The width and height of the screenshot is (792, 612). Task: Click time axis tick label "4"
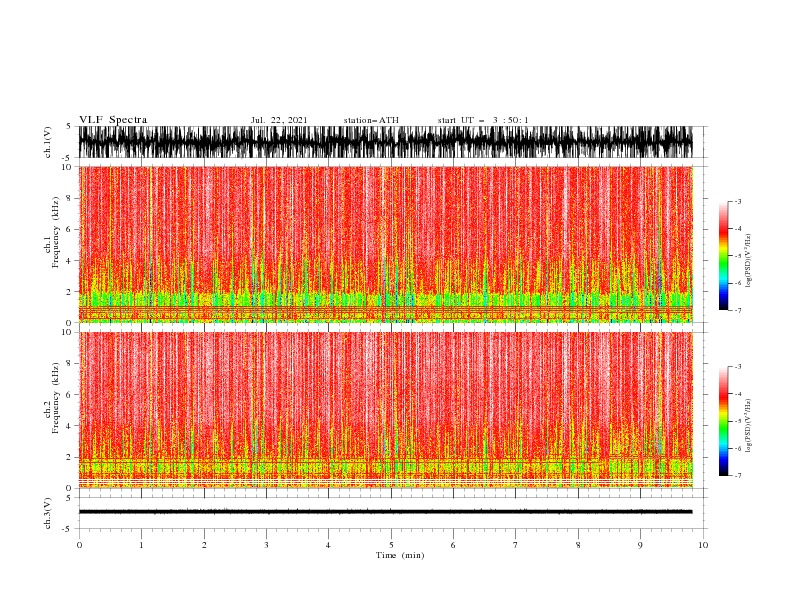click(329, 545)
